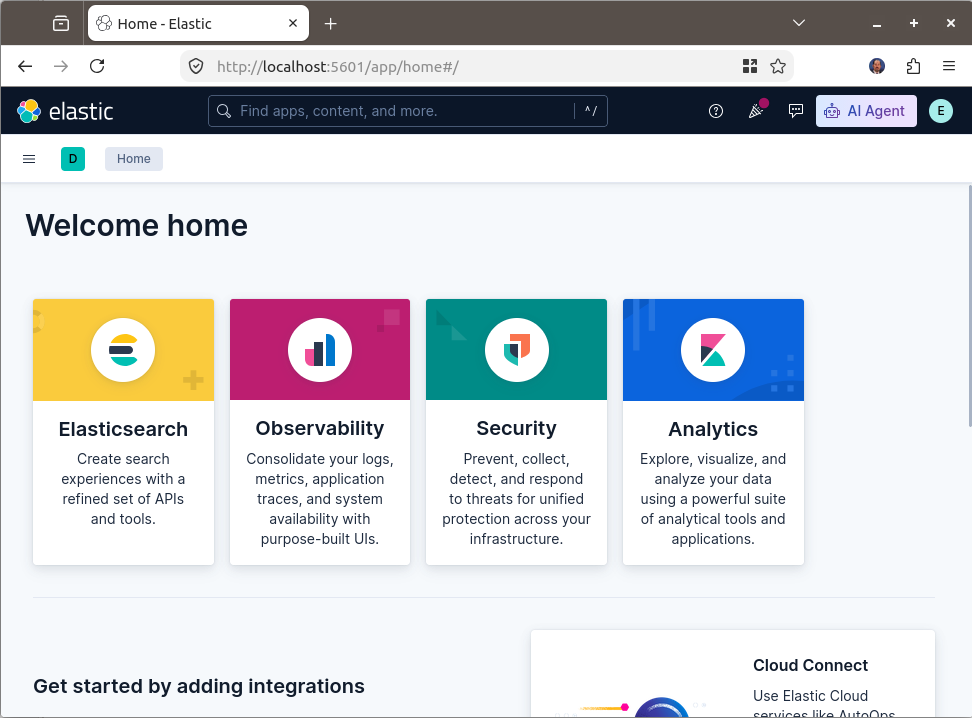The width and height of the screenshot is (972, 718).
Task: Click the Analytics Kibana icon
Action: tap(713, 350)
